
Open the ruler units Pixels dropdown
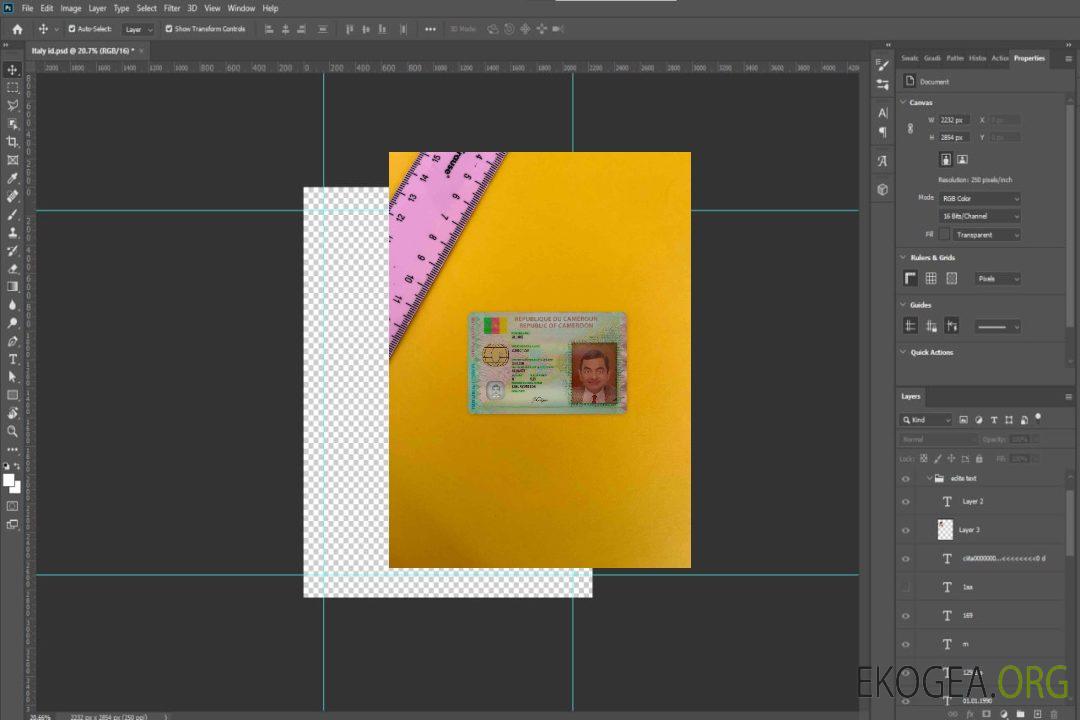click(998, 279)
